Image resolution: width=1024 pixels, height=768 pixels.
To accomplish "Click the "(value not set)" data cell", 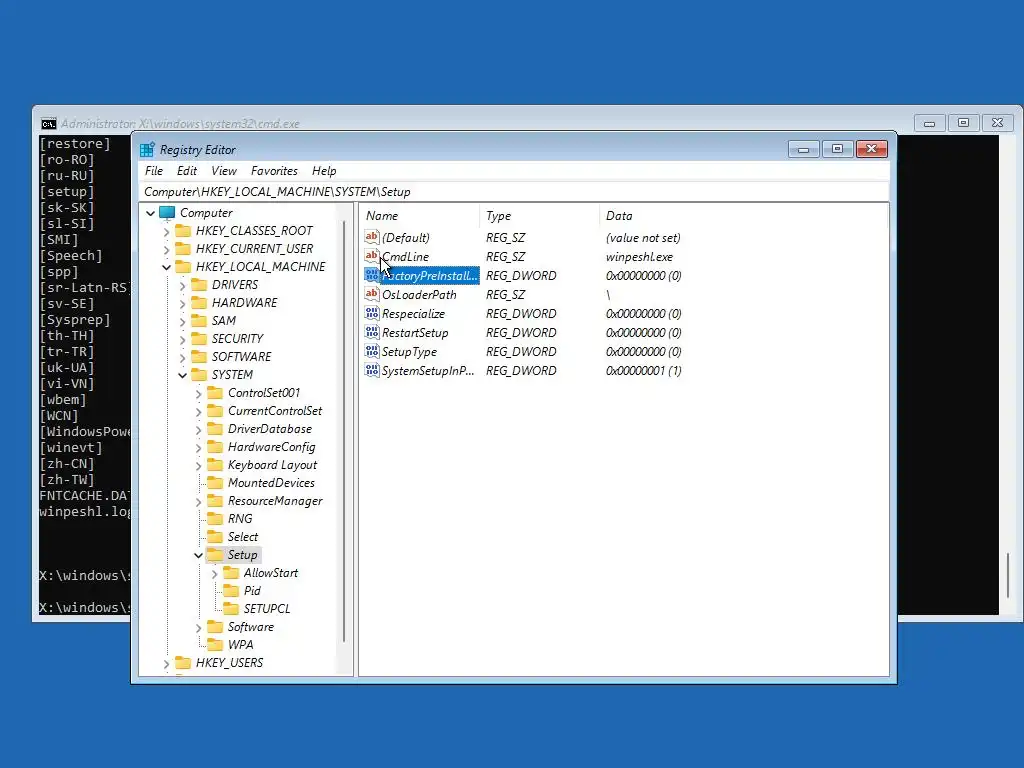I will pyautogui.click(x=643, y=238).
